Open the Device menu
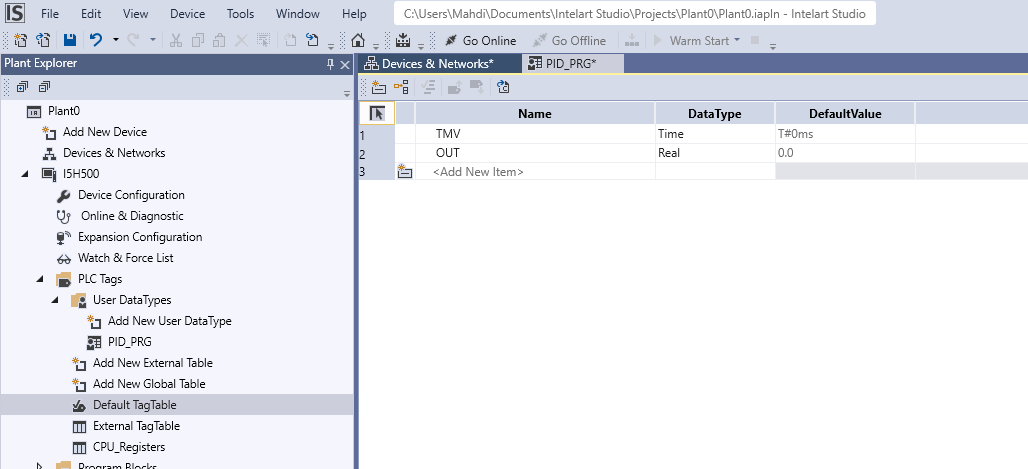Screen dimensions: 1028x469 (187, 14)
